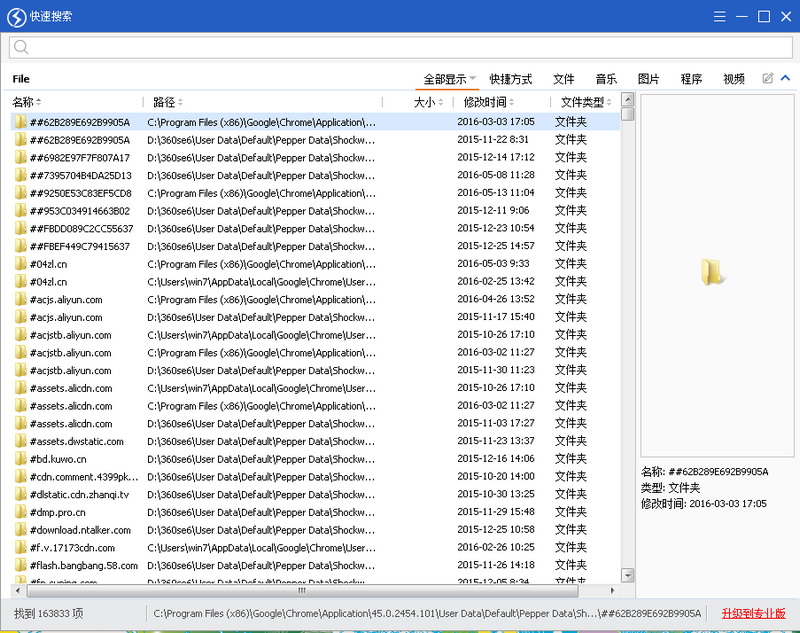Select the #assets.dwstatic.com folder row
The image size is (800, 633).
[x=77, y=441]
